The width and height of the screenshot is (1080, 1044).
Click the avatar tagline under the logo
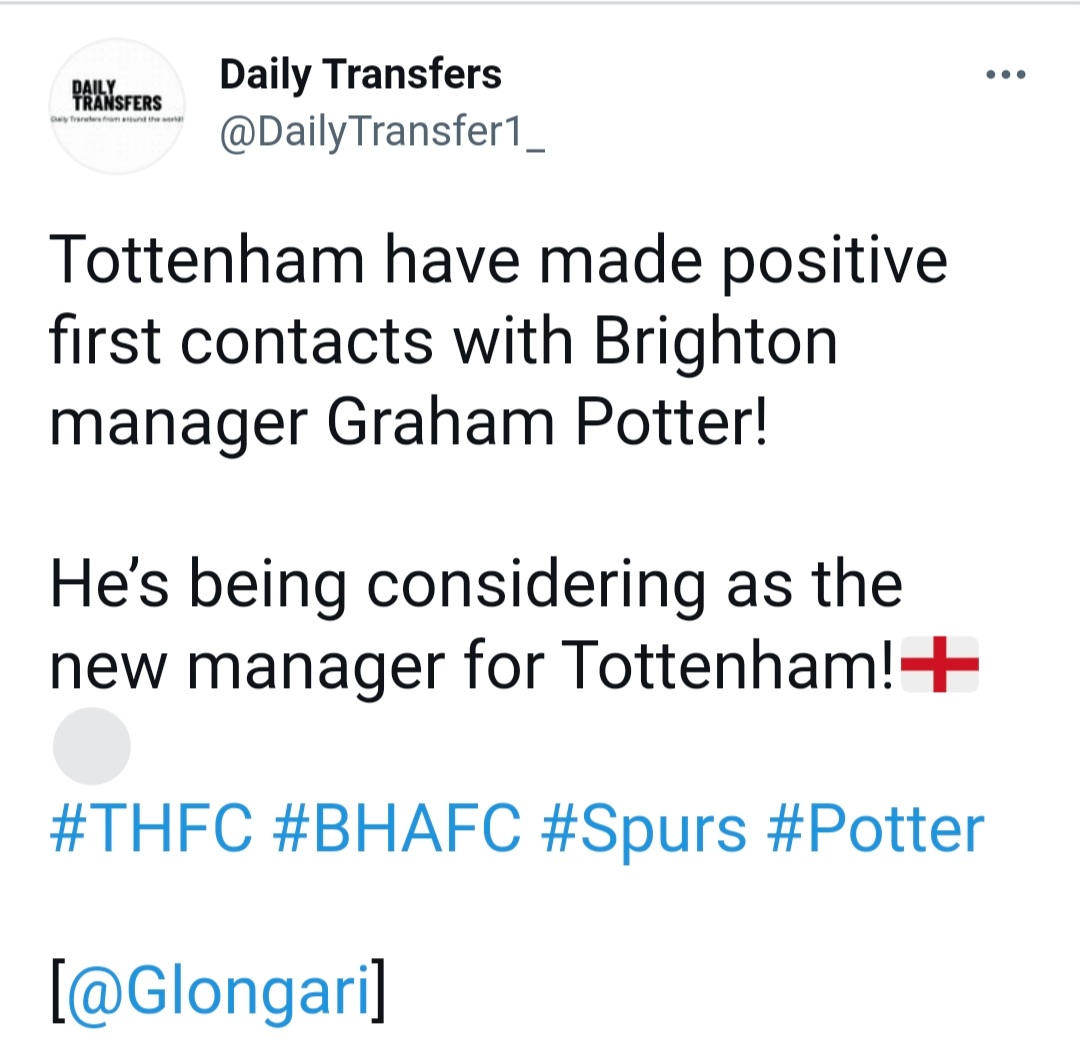117,119
